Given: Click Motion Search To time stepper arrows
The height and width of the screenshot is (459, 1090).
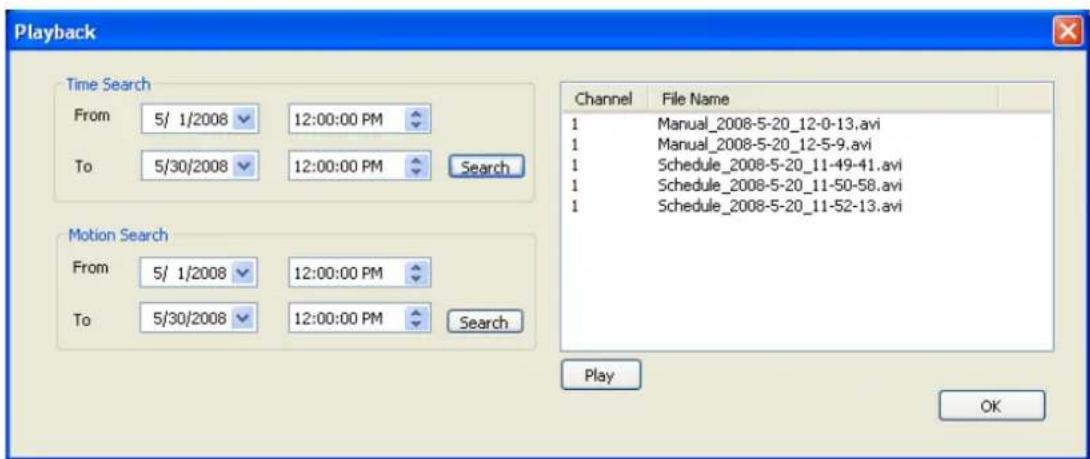Looking at the screenshot, I should click(417, 319).
